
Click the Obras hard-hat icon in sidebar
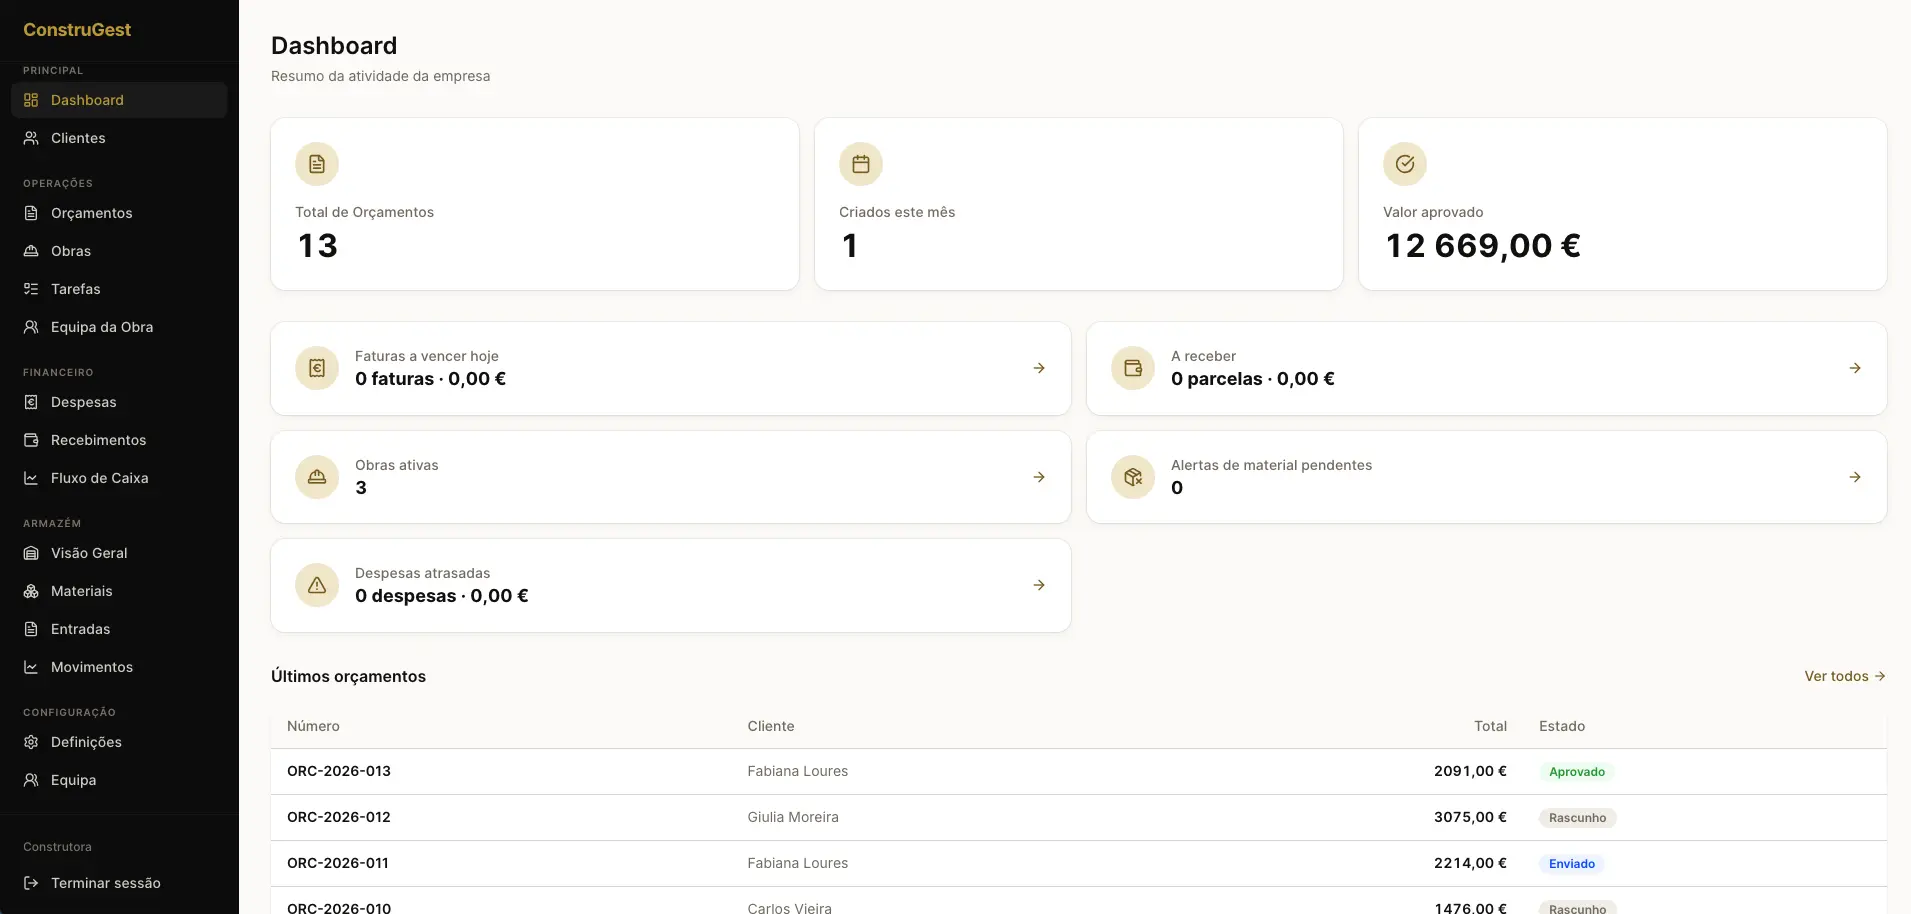coord(31,251)
